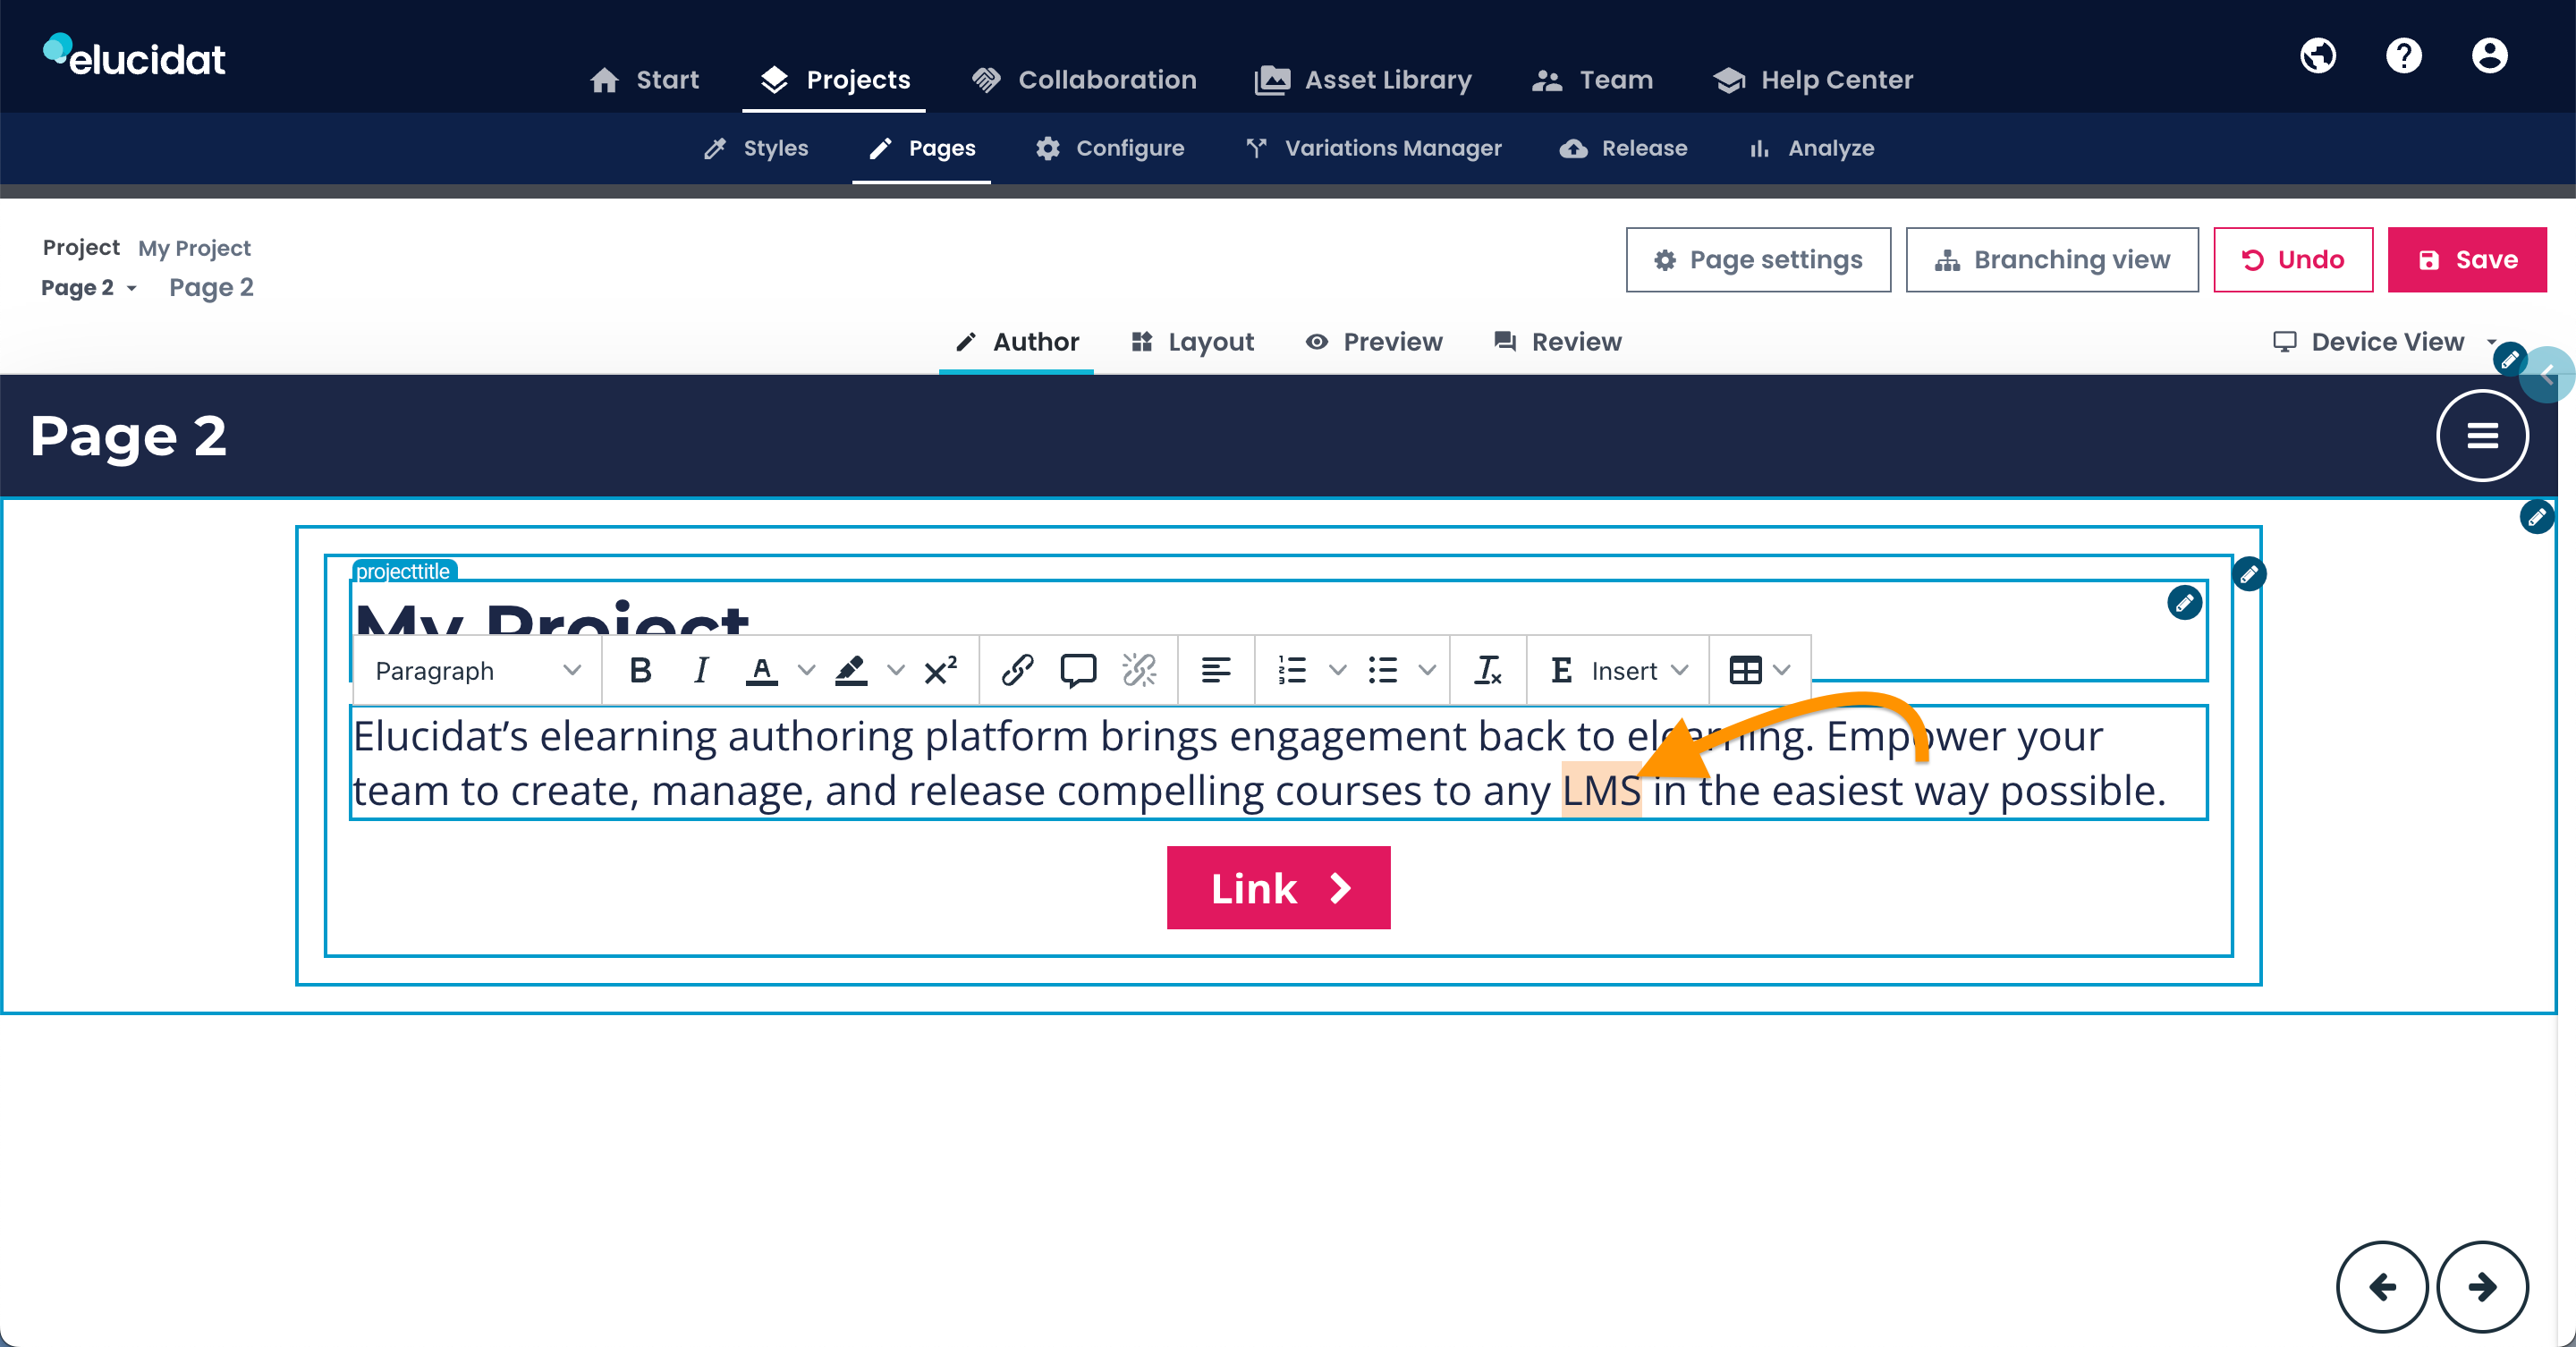2576x1347 pixels.
Task: Click the Undo button
Action: (x=2293, y=260)
